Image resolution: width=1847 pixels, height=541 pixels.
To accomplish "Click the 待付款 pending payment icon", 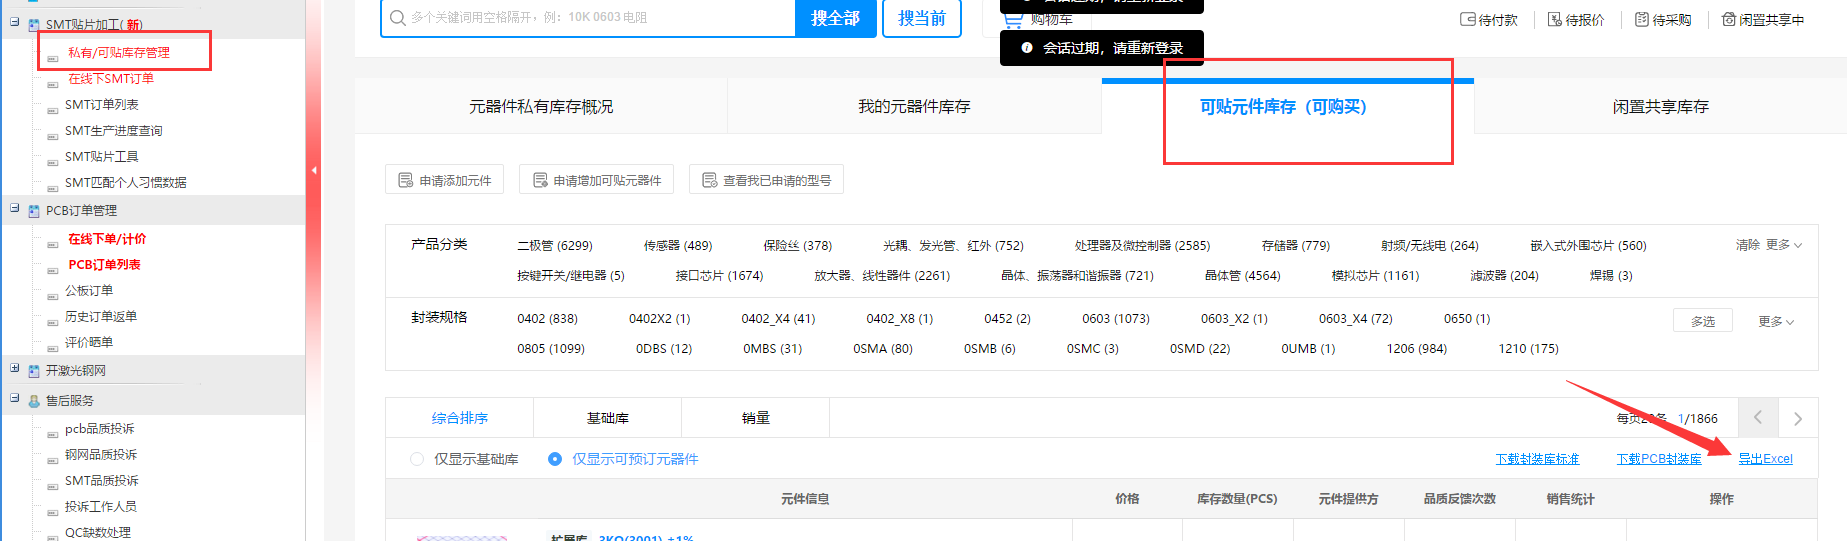I will coord(1468,19).
